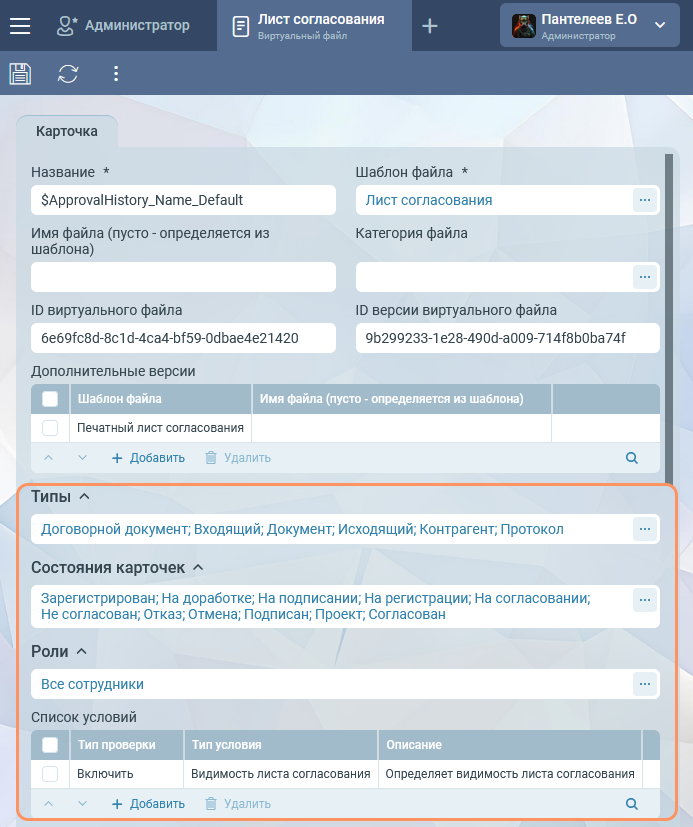
Task: Click the save floppy disk icon
Action: (20, 73)
